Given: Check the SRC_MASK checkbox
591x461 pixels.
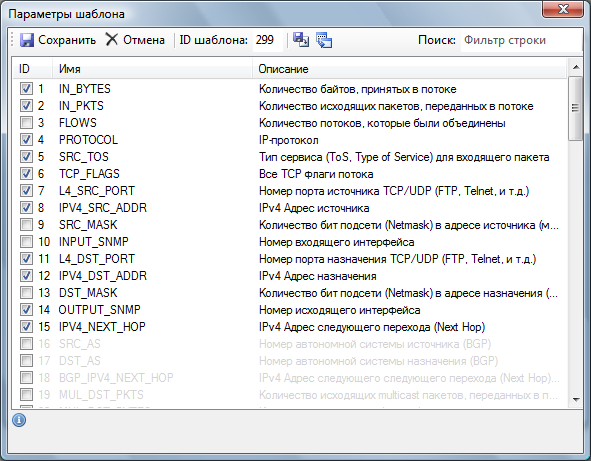Looking at the screenshot, I should pos(26,225).
